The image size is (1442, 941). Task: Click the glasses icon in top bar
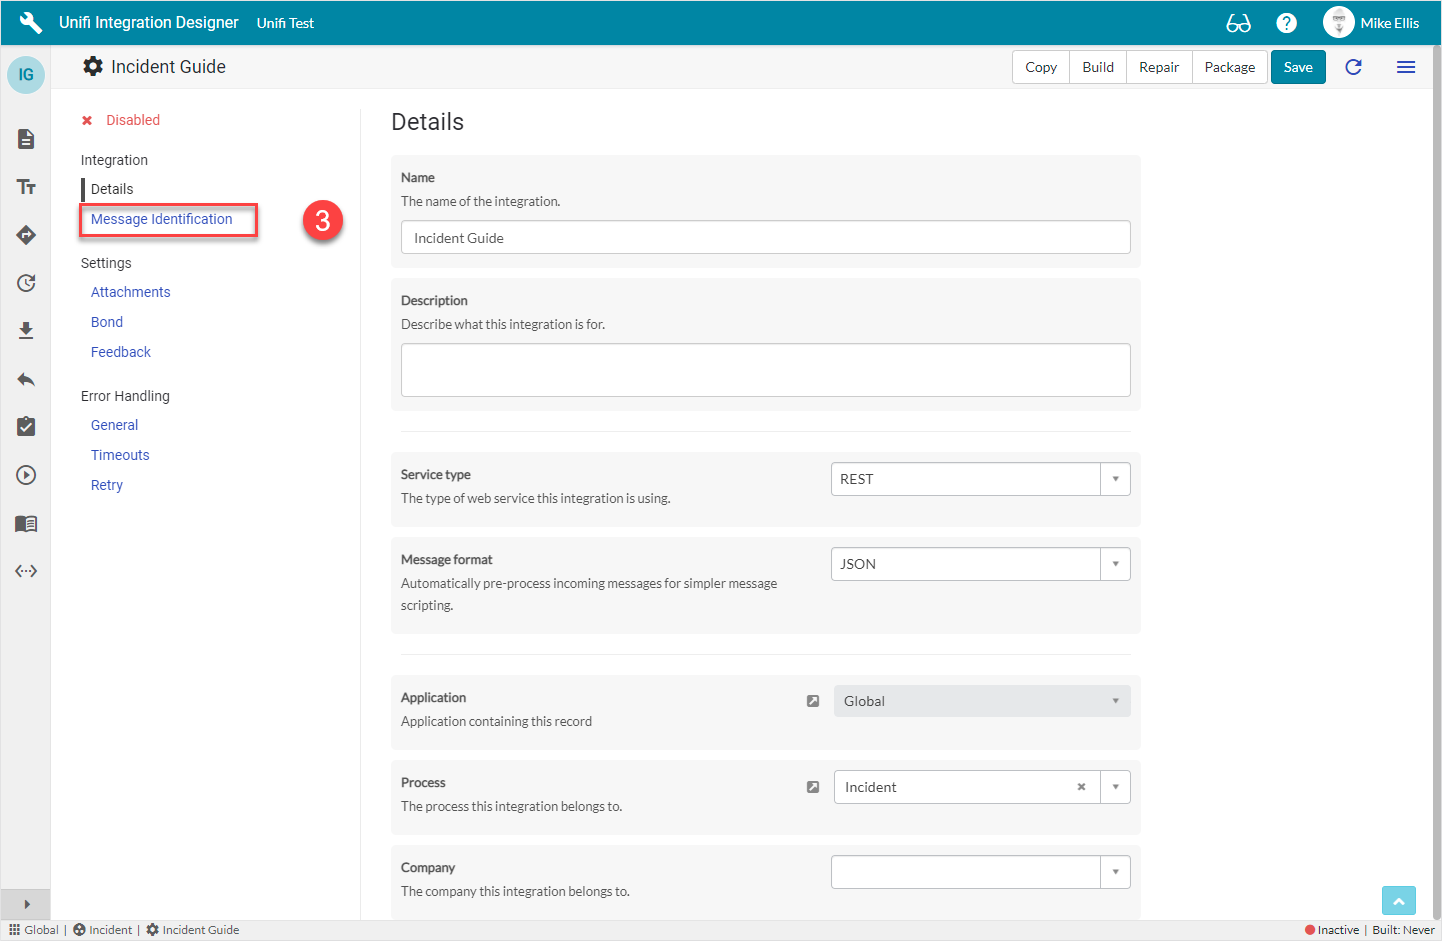coord(1238,23)
